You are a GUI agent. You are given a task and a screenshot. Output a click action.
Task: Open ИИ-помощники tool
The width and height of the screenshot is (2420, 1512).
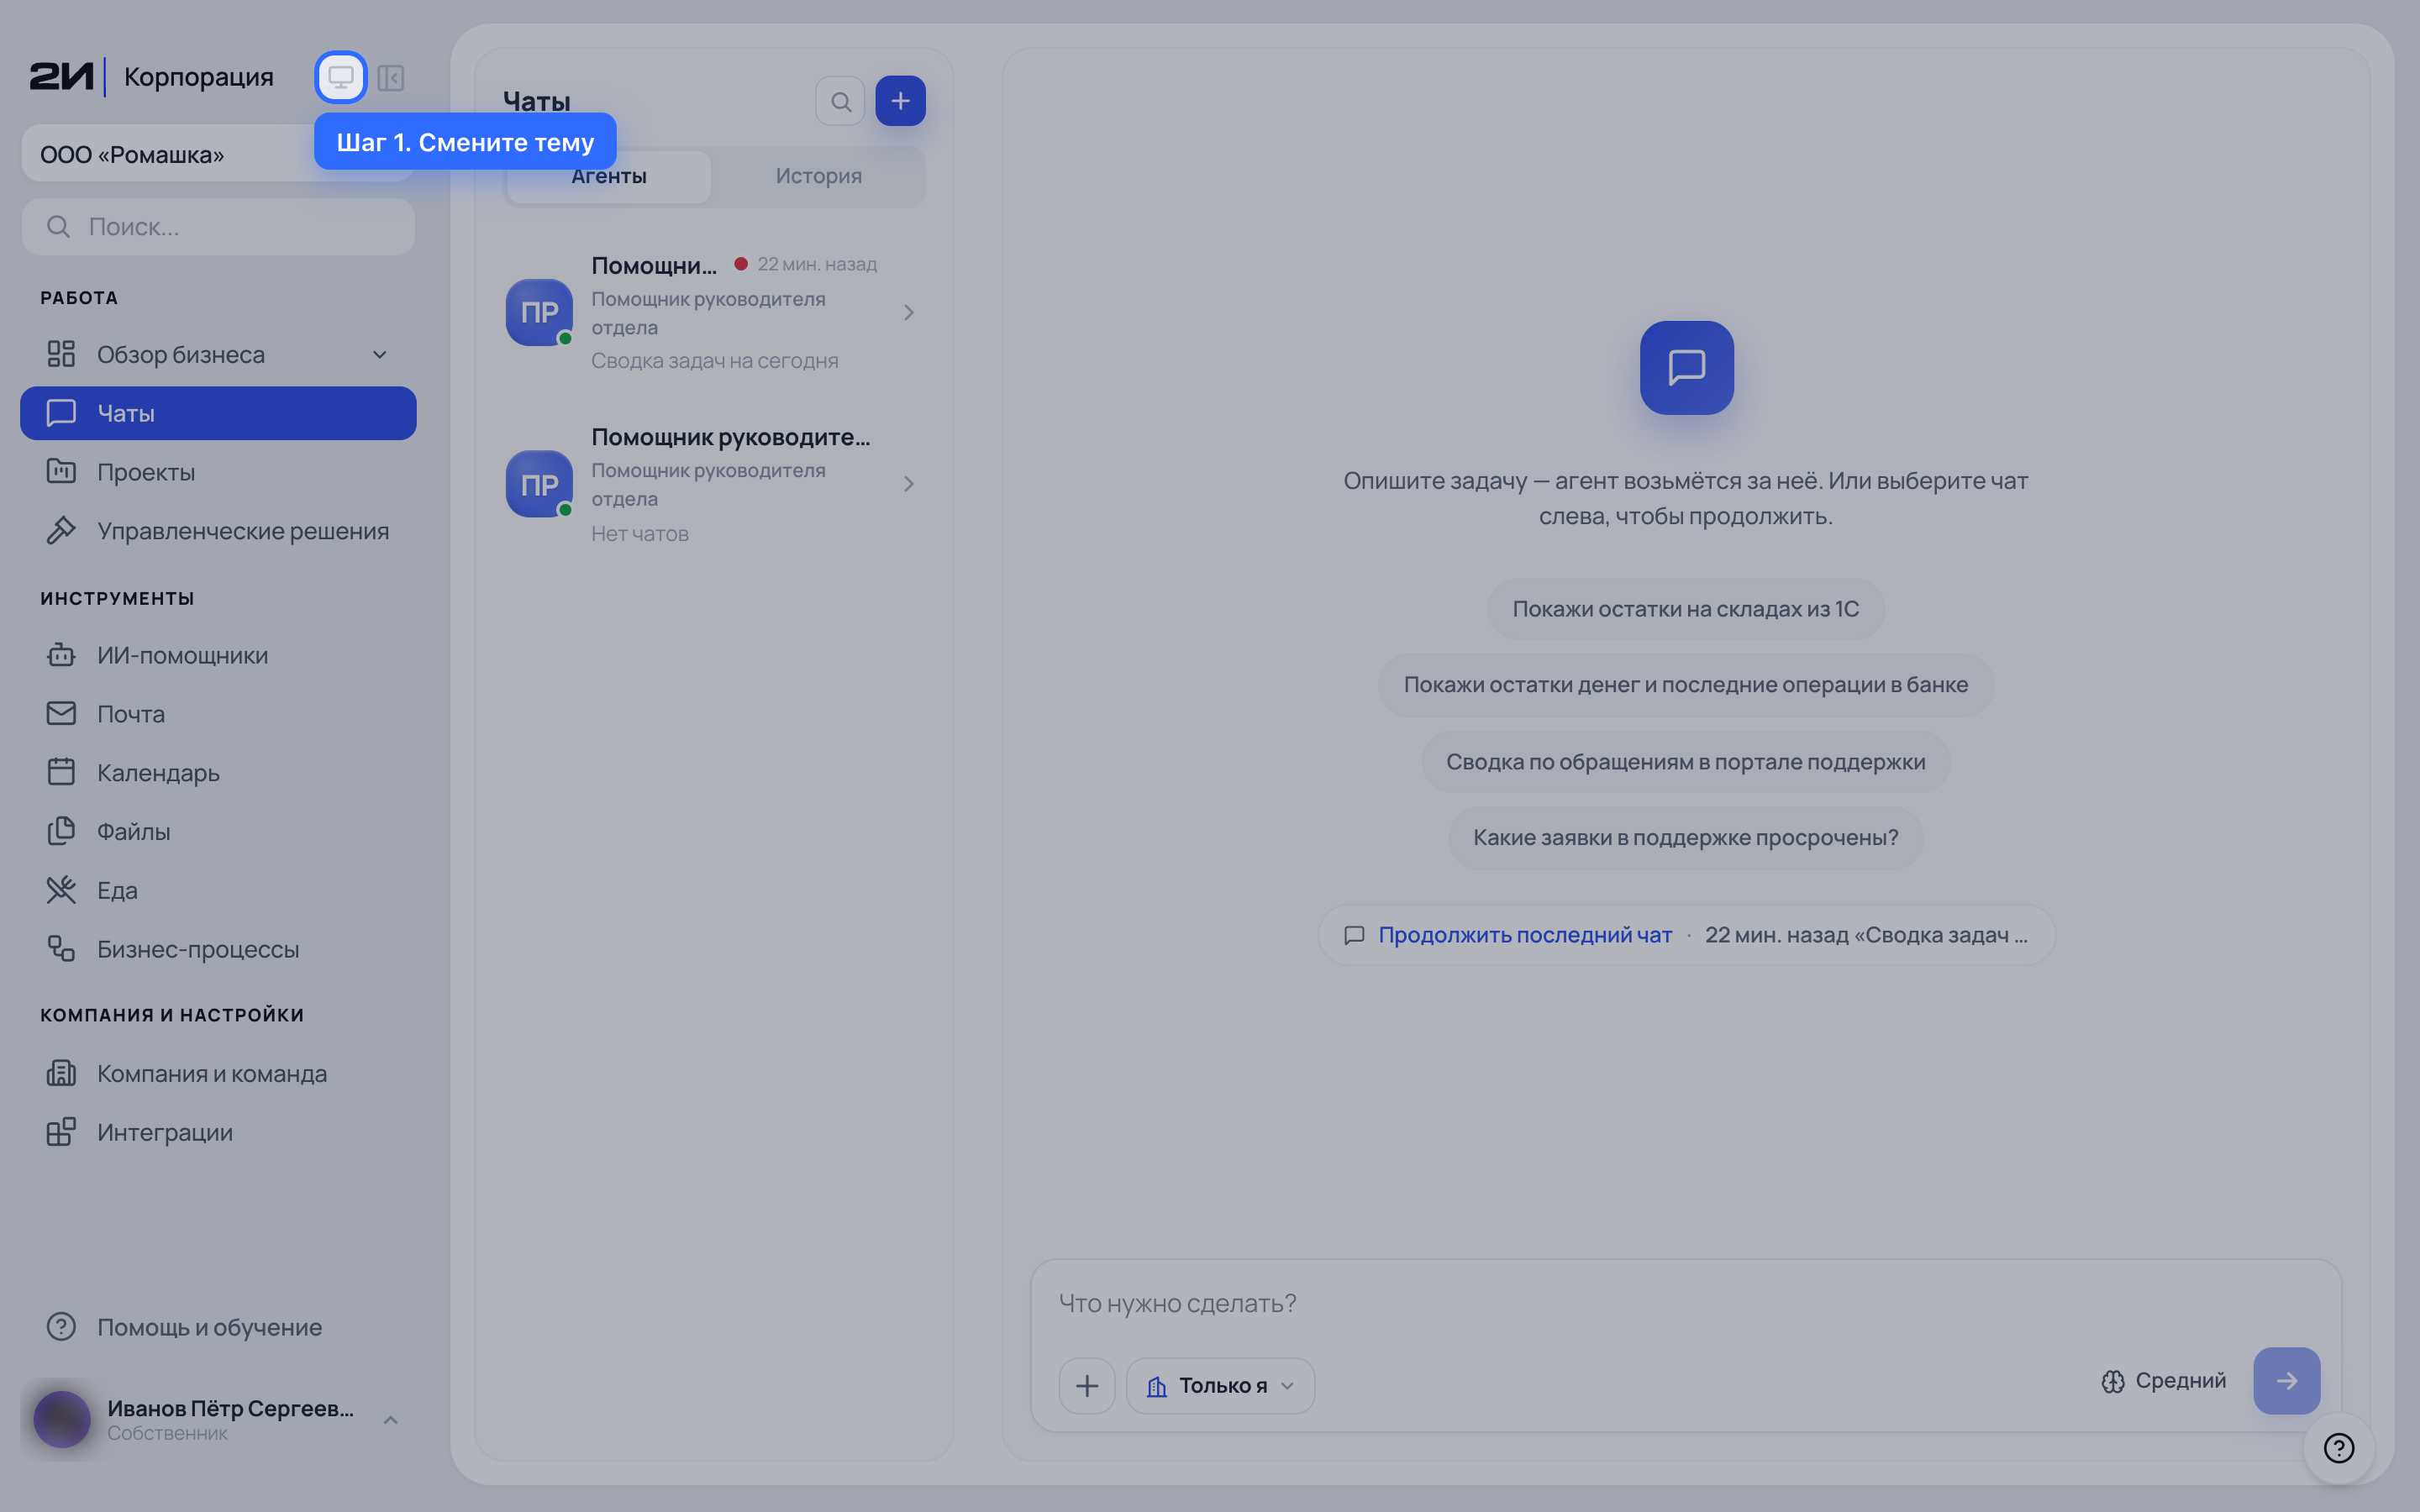click(218, 655)
